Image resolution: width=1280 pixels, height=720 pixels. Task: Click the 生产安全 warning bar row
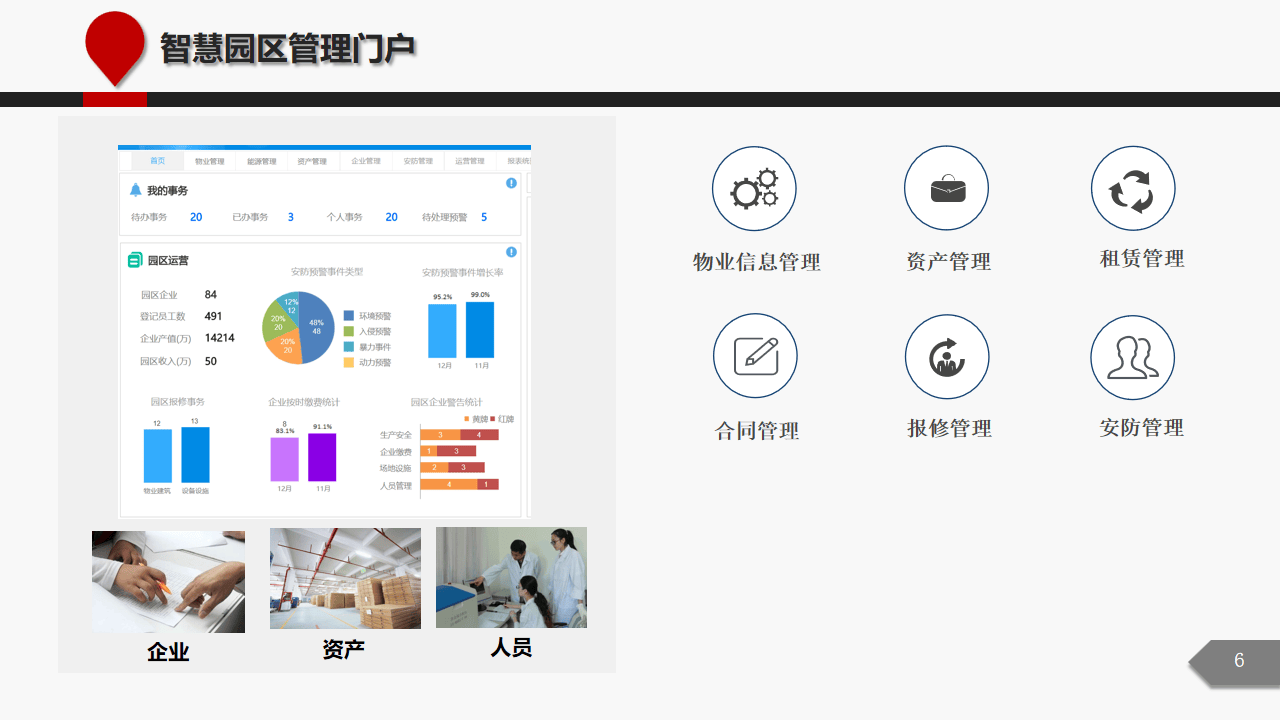tap(459, 435)
